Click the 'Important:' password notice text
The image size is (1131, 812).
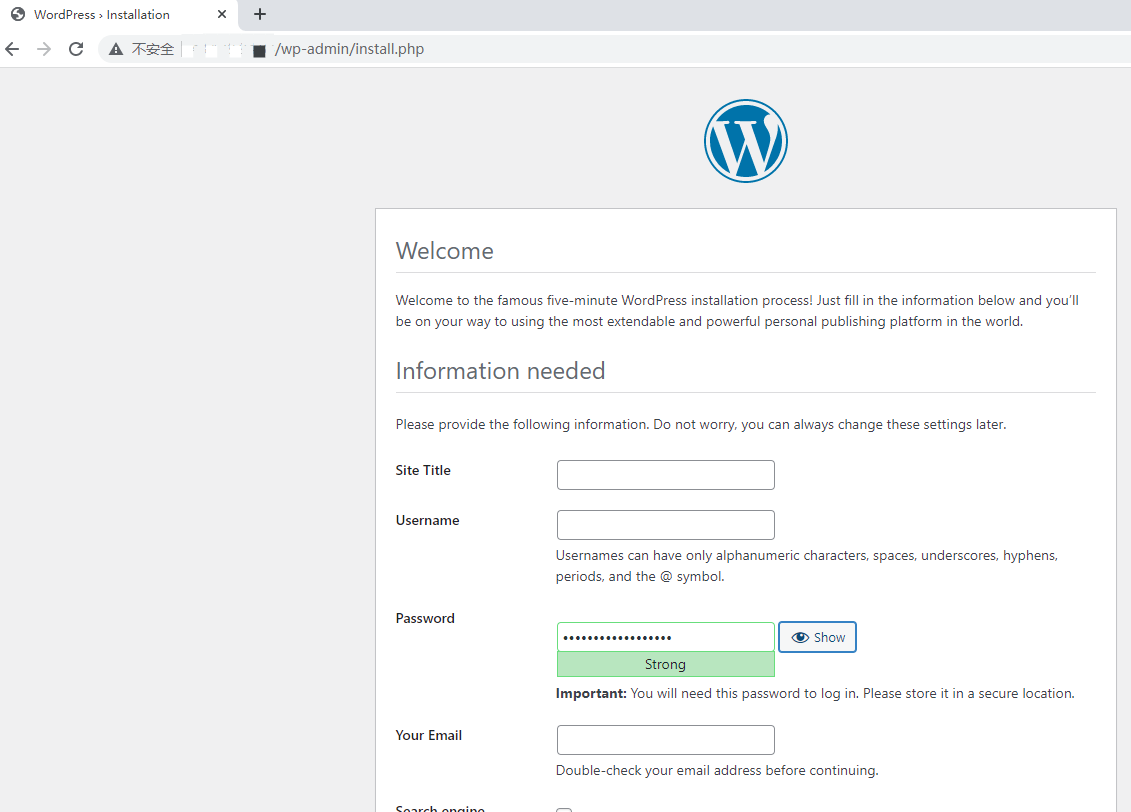coord(814,694)
